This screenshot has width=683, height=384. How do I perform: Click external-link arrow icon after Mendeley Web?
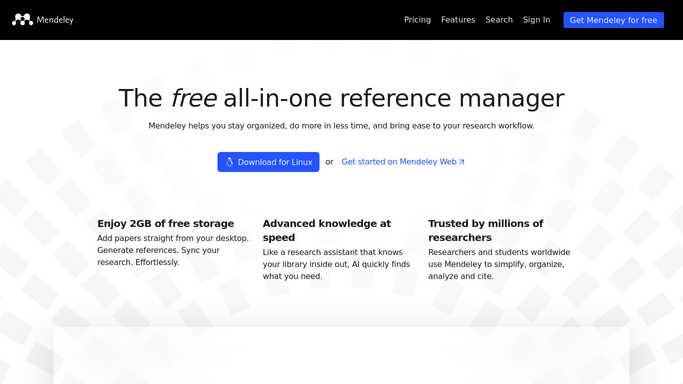(x=462, y=162)
